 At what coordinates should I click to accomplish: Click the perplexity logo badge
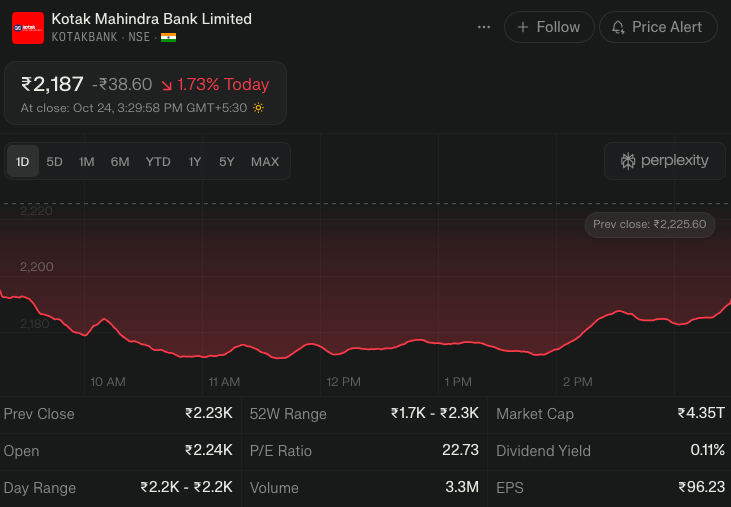click(x=665, y=161)
